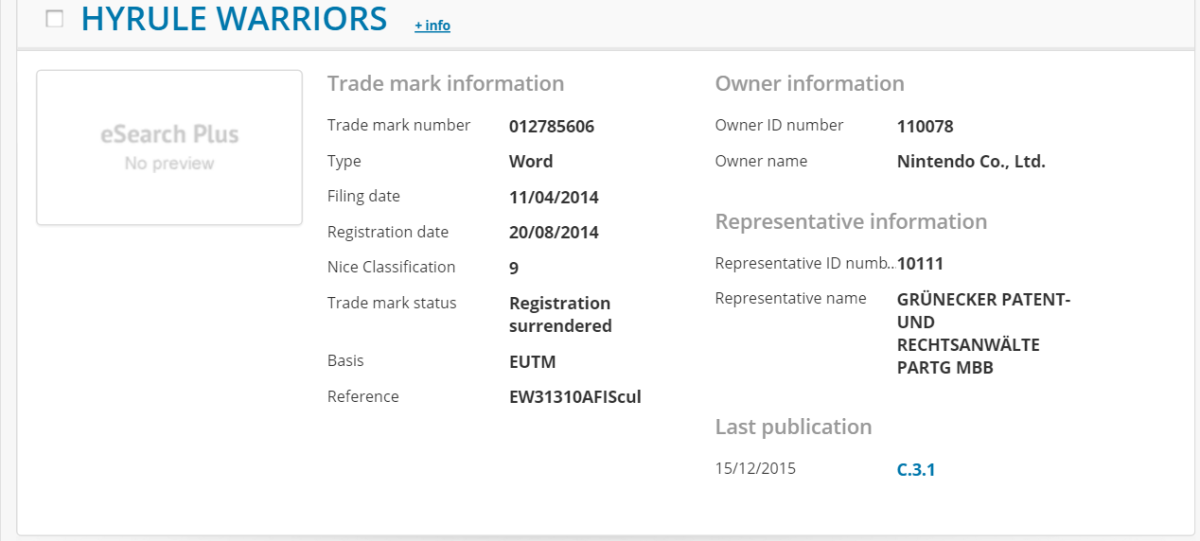Click the 'Owner information' heading
The image size is (1200, 541).
(809, 84)
